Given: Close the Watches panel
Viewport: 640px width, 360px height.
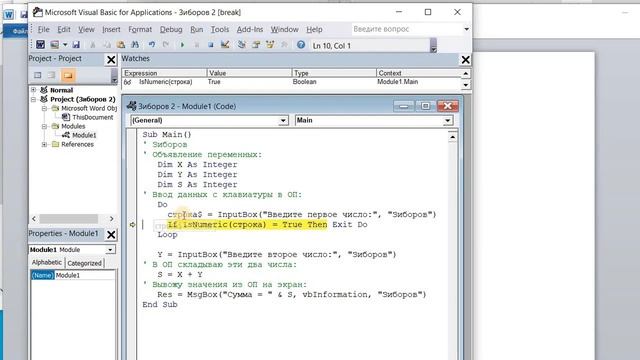Looking at the screenshot, I should [465, 60].
